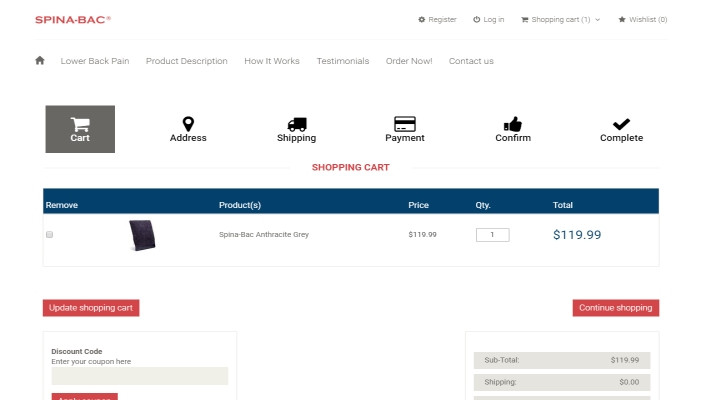
Task: Open the Order Now! menu item
Action: (x=409, y=61)
